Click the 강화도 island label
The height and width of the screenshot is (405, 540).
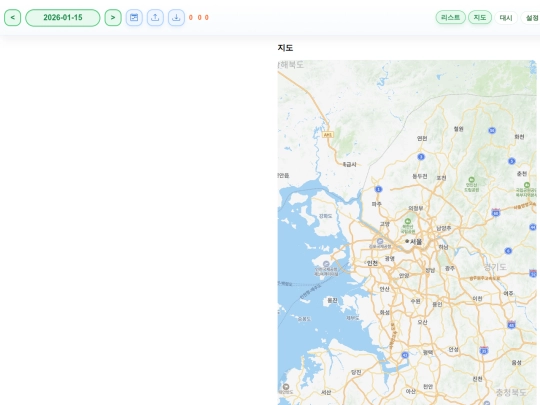click(x=325, y=216)
